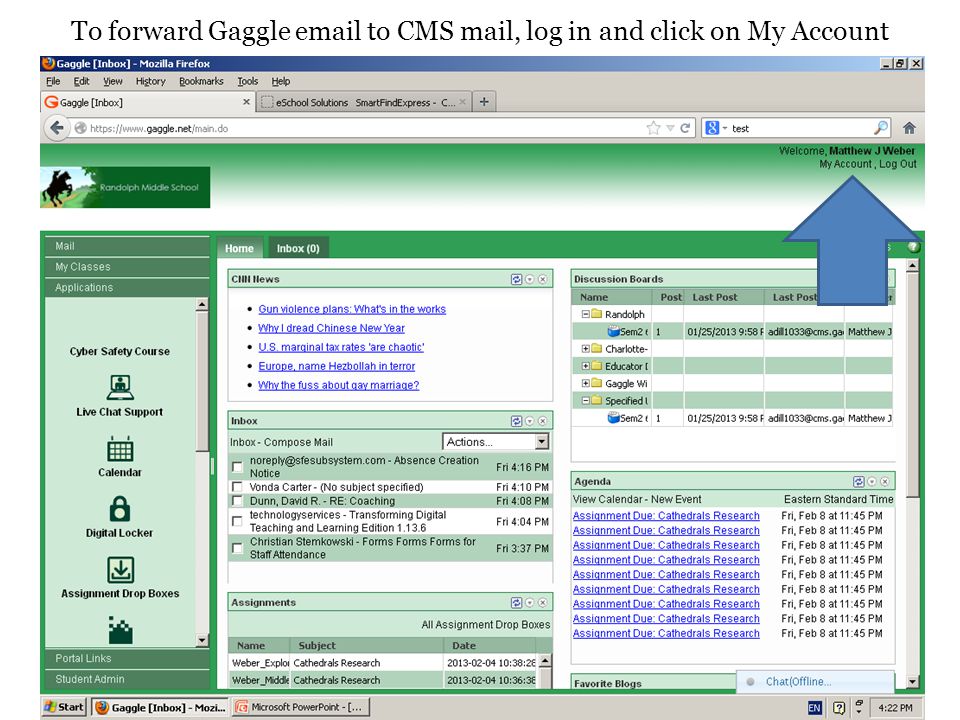Open the Portal Links sidebar section

tap(127, 658)
